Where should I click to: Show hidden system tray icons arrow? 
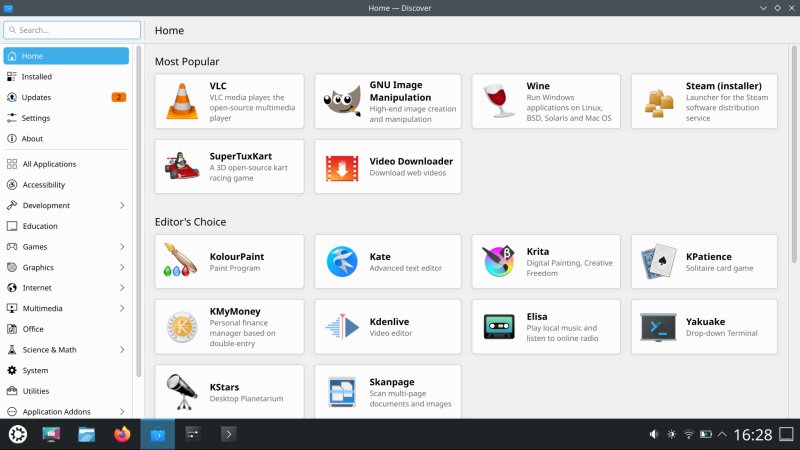click(x=722, y=434)
